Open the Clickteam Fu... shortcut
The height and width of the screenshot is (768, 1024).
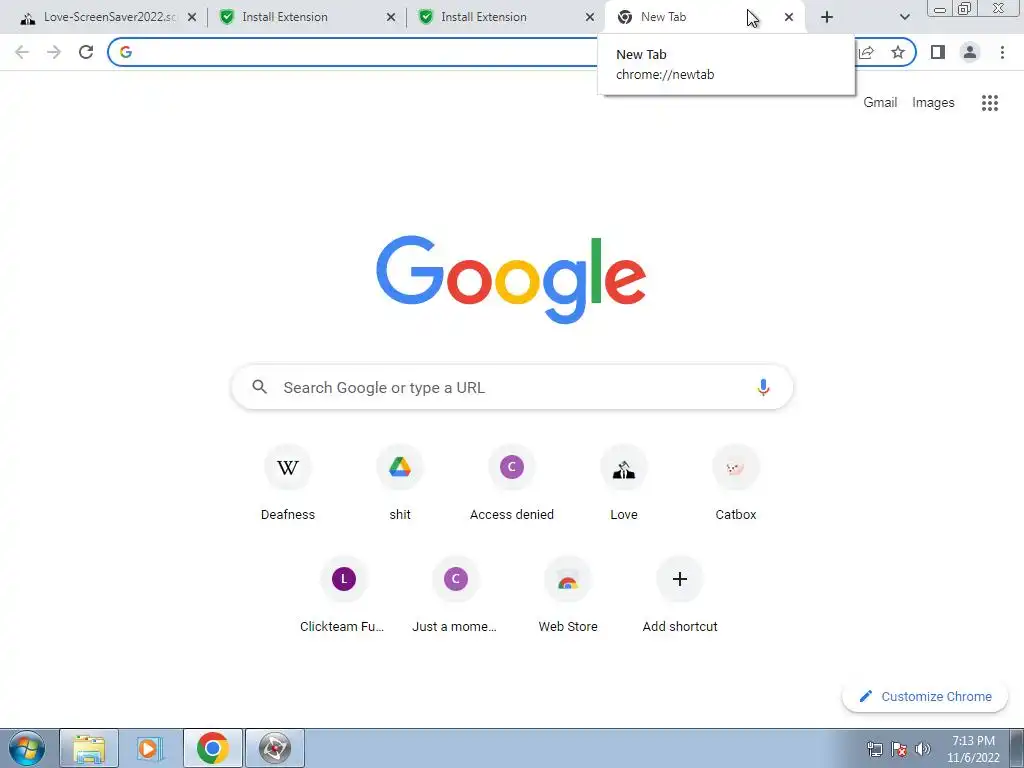coord(344,595)
